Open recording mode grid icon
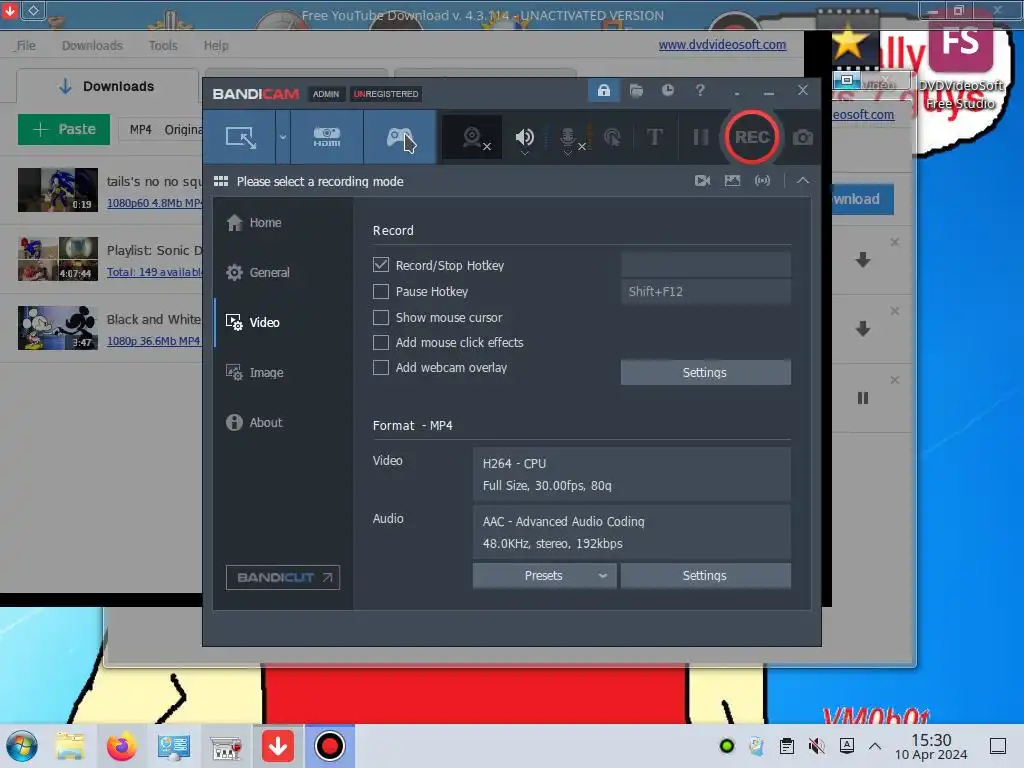This screenshot has width=1024, height=768. 221,182
